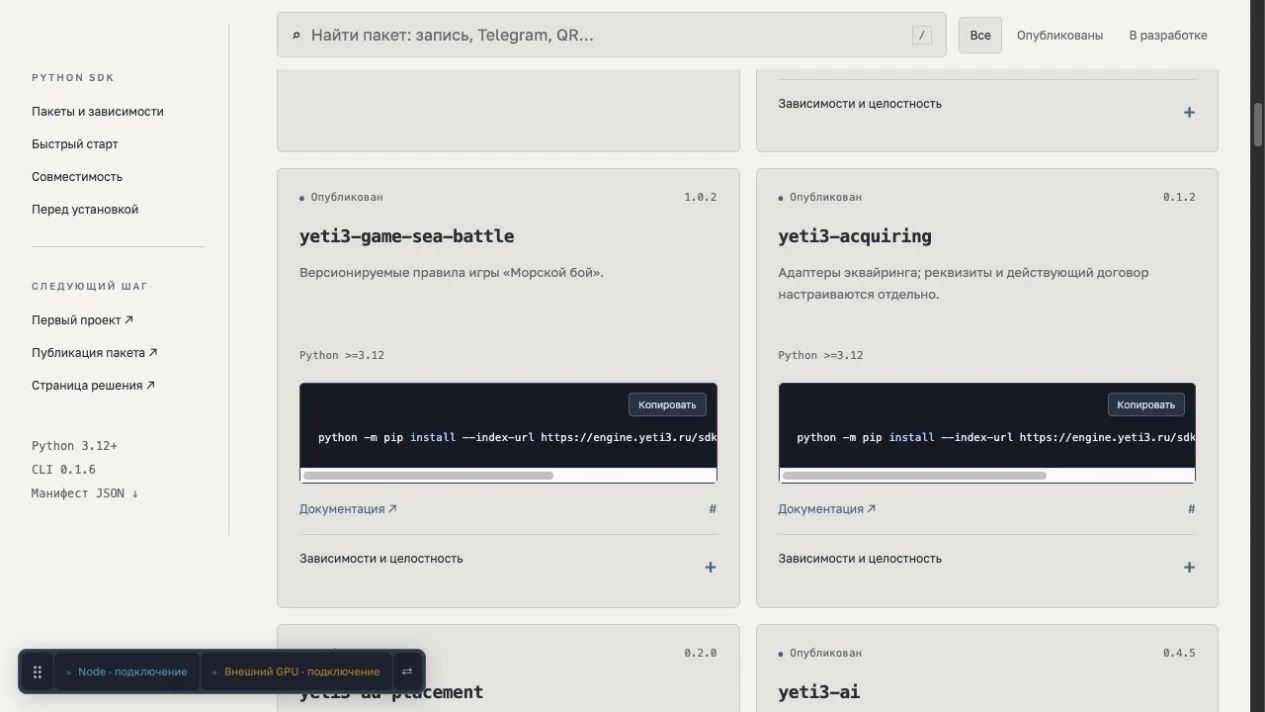The width and height of the screenshot is (1265, 712).
Task: Click 'Python 3.12+' text in sidebar
Action: coord(74,446)
